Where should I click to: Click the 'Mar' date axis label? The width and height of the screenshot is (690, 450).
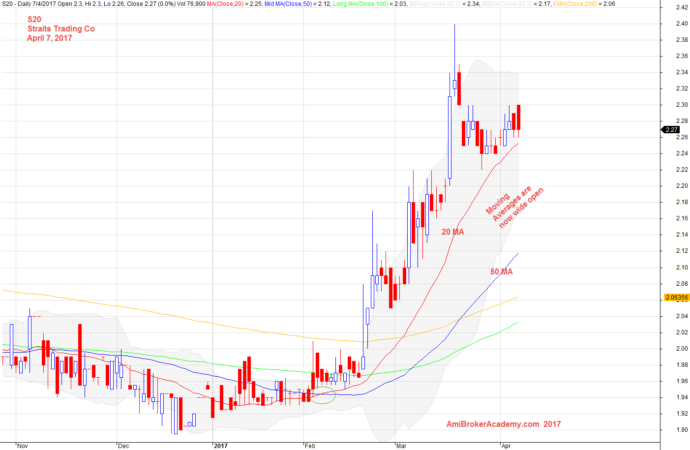tap(401, 446)
